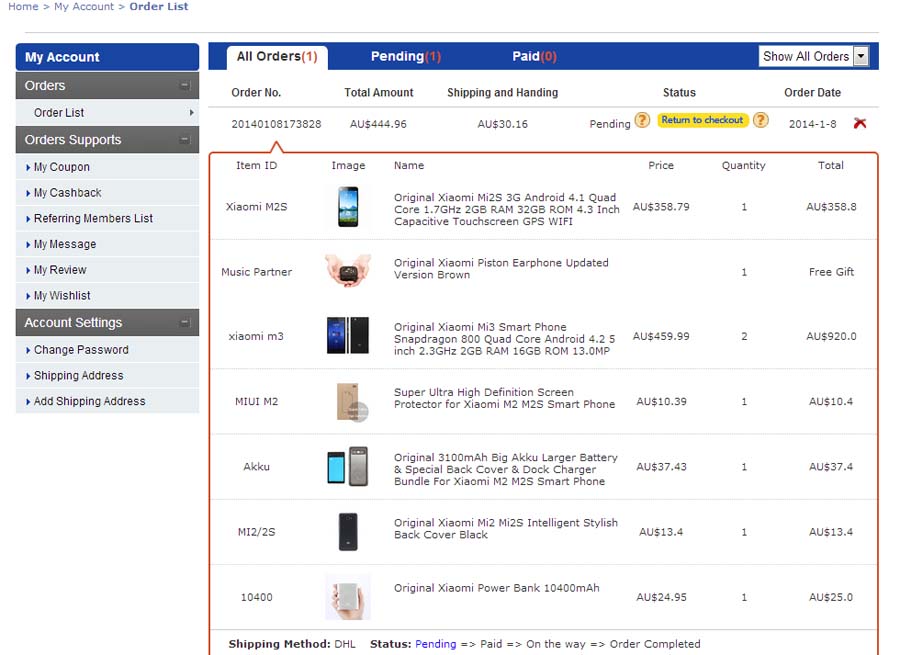Go to My Wishlist page
Viewport: 900px width, 655px height.
click(62, 296)
